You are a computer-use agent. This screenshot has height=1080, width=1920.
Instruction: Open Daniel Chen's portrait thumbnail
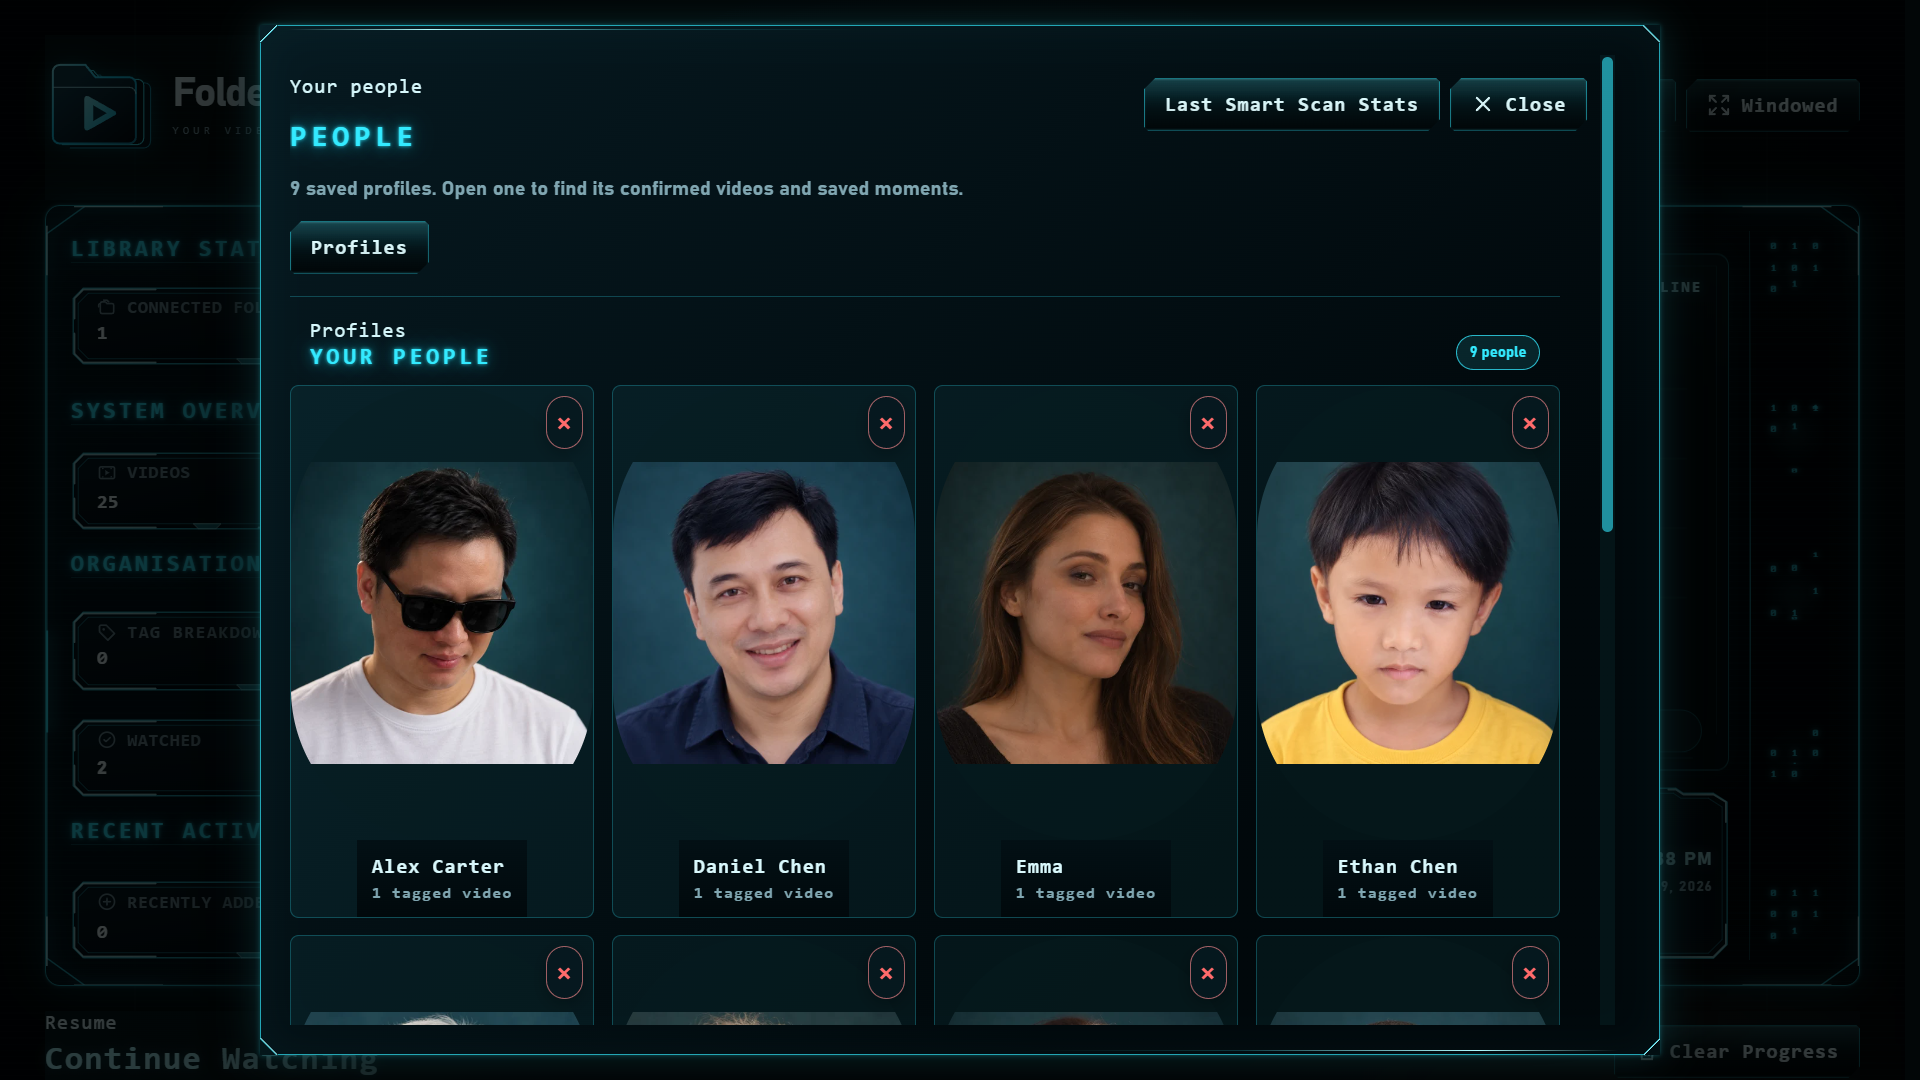click(x=763, y=612)
